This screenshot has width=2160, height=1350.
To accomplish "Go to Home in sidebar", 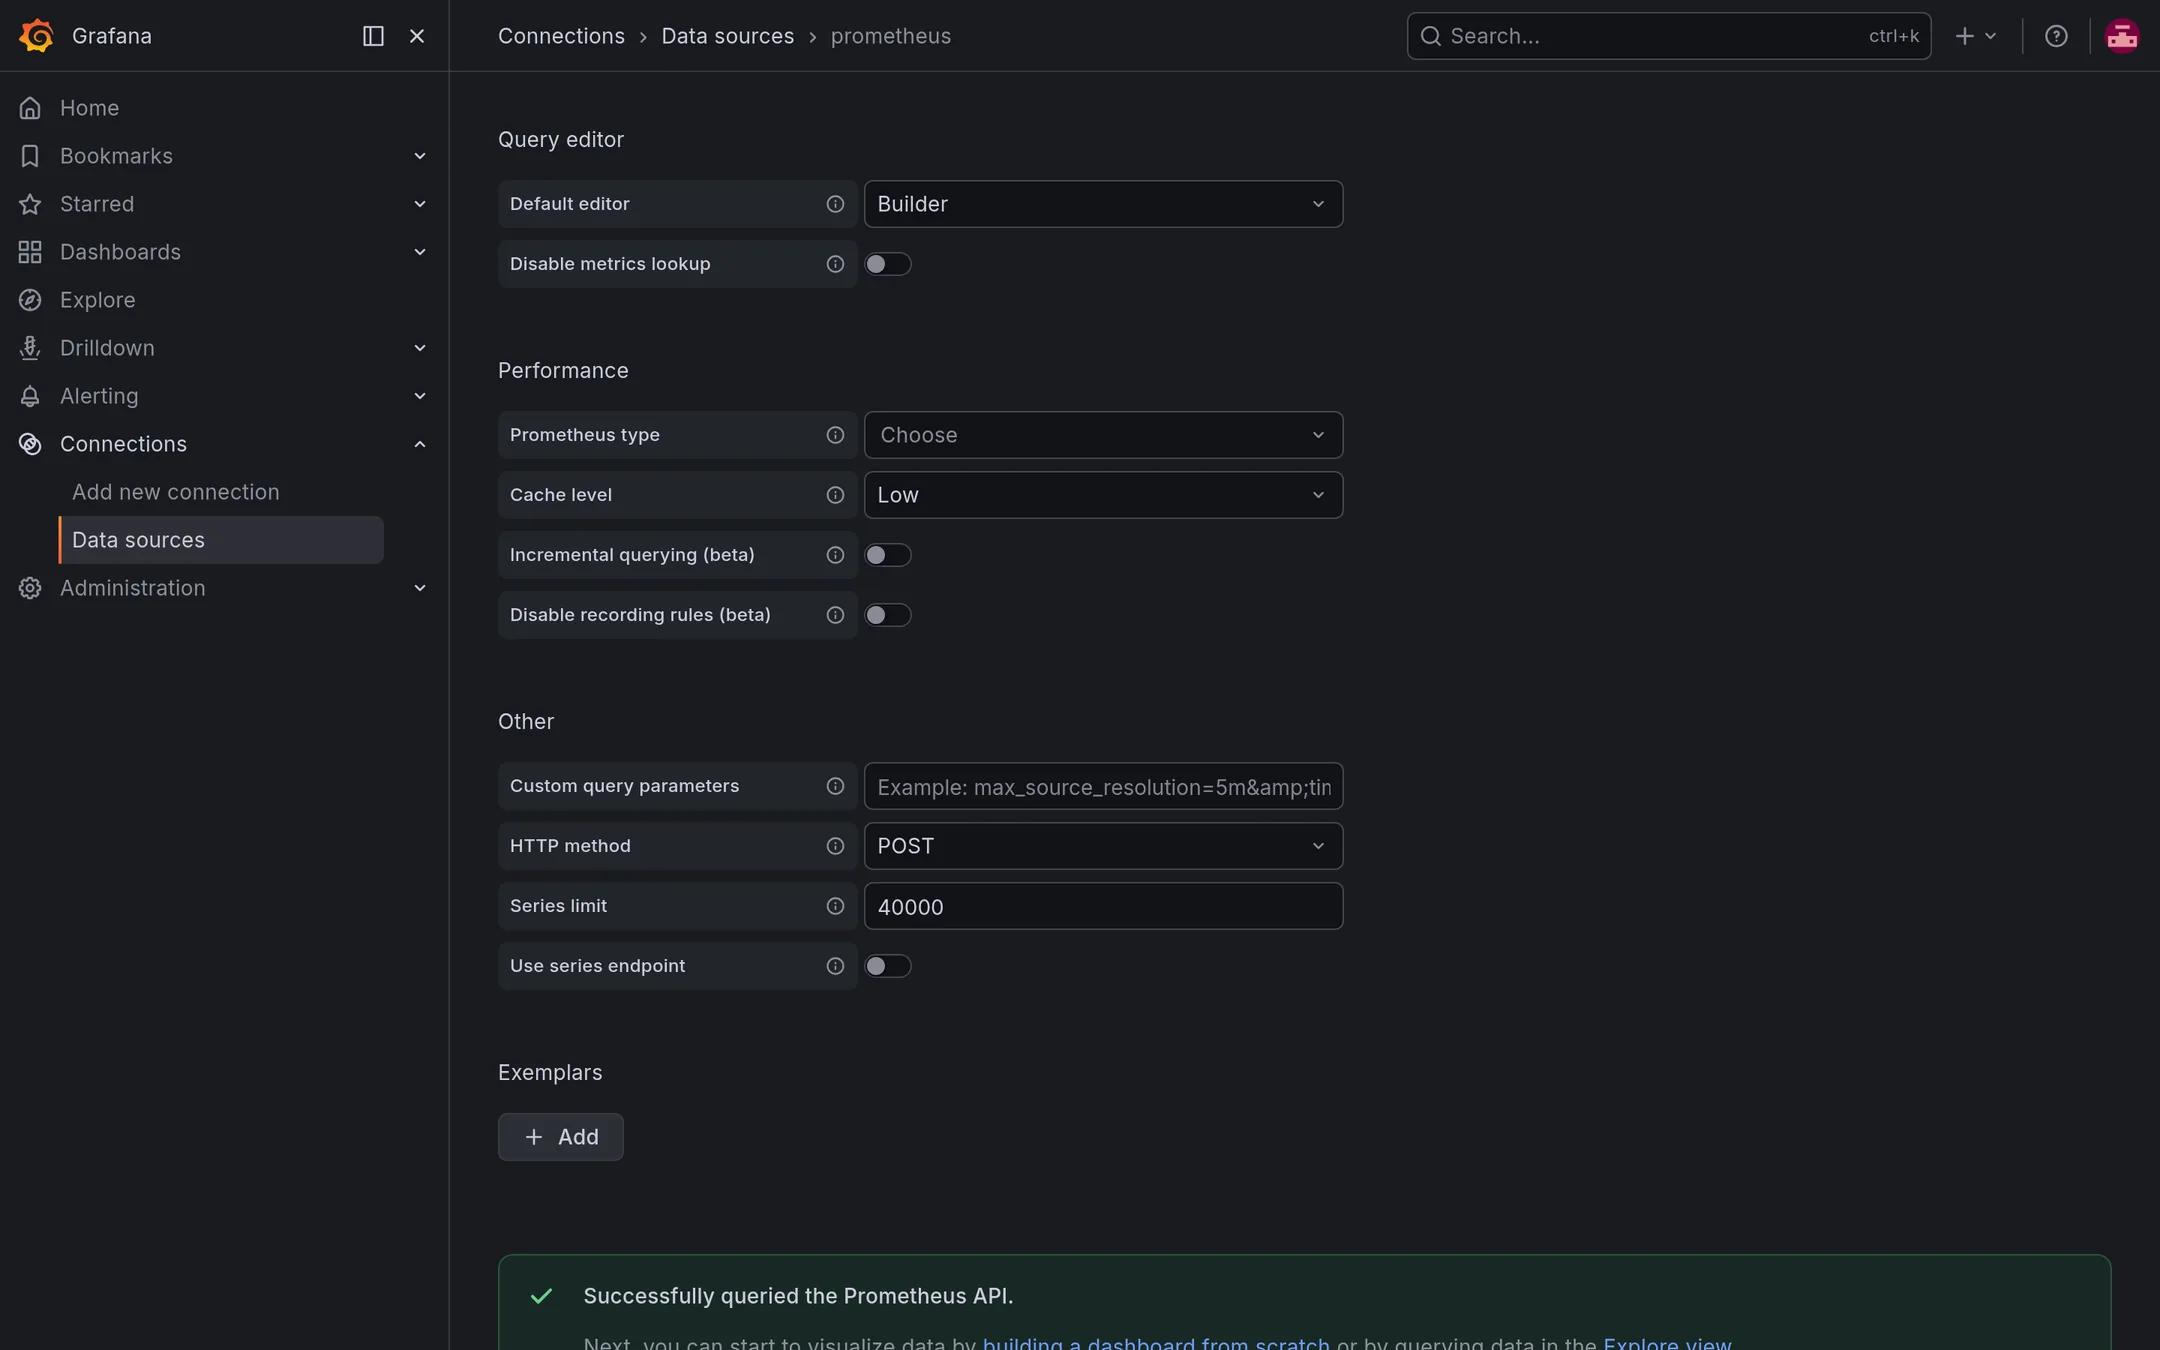I will [x=89, y=108].
